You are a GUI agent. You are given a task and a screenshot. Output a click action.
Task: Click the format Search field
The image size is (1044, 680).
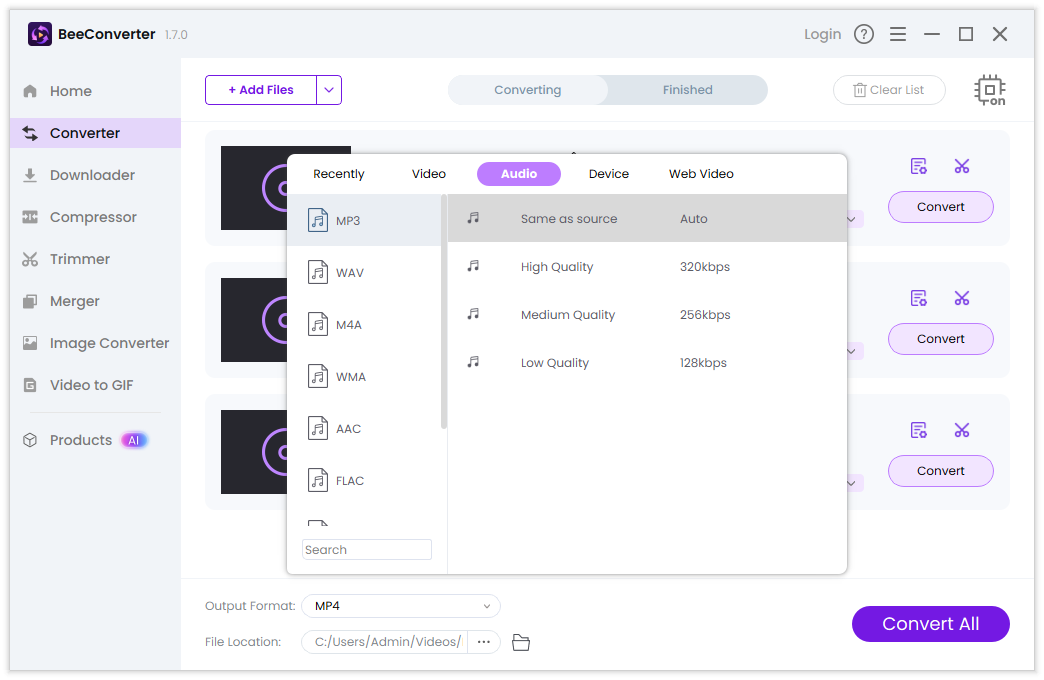click(367, 550)
